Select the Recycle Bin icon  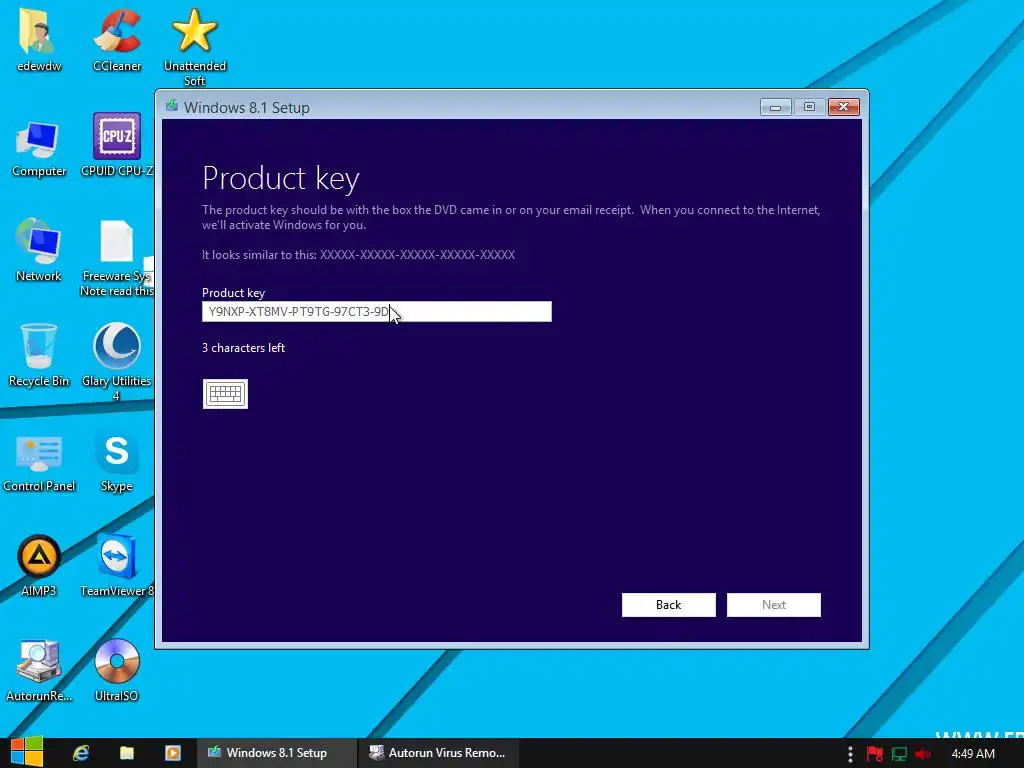[x=39, y=356]
